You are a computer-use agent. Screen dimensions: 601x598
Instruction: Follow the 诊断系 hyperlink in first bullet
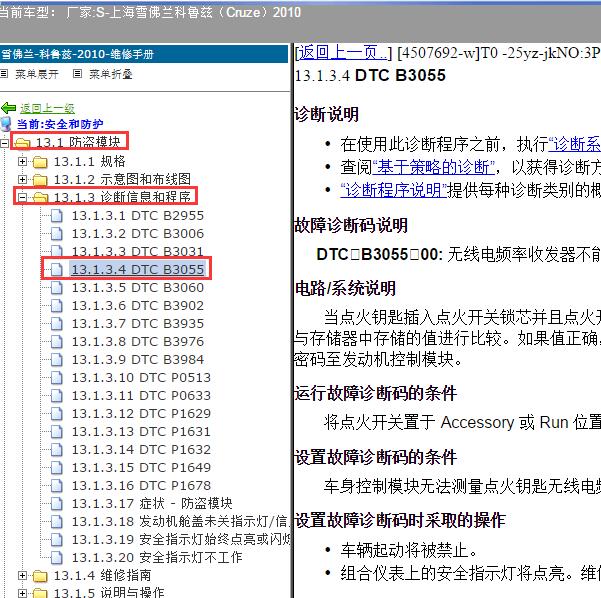[575, 145]
